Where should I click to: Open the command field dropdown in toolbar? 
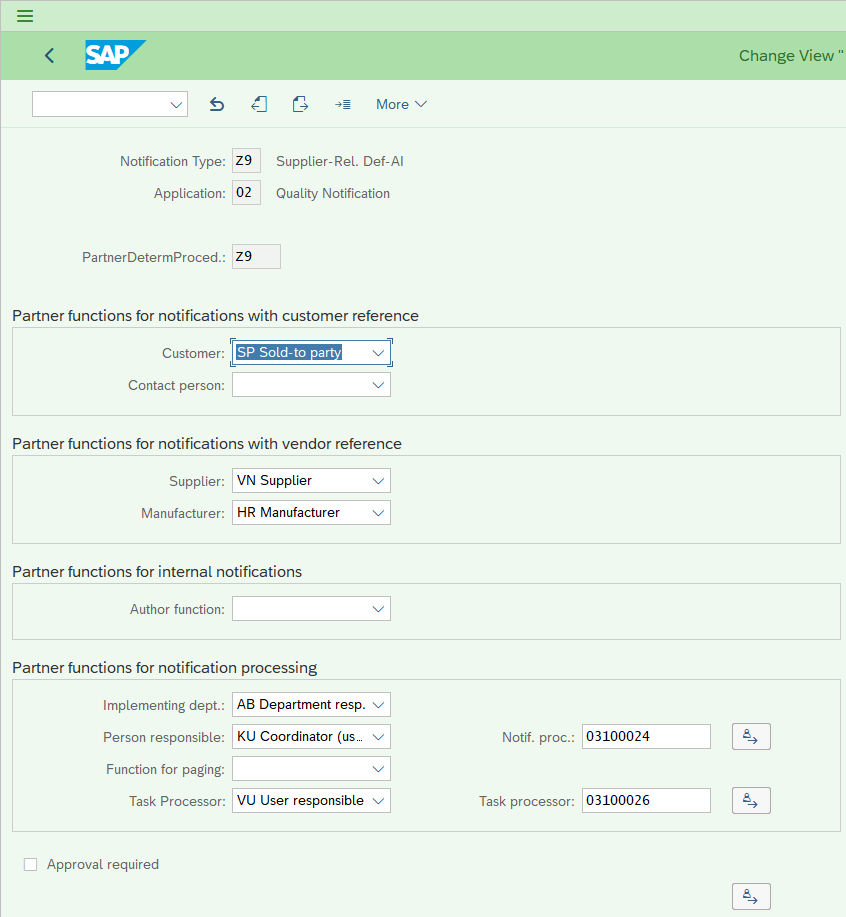pos(110,104)
